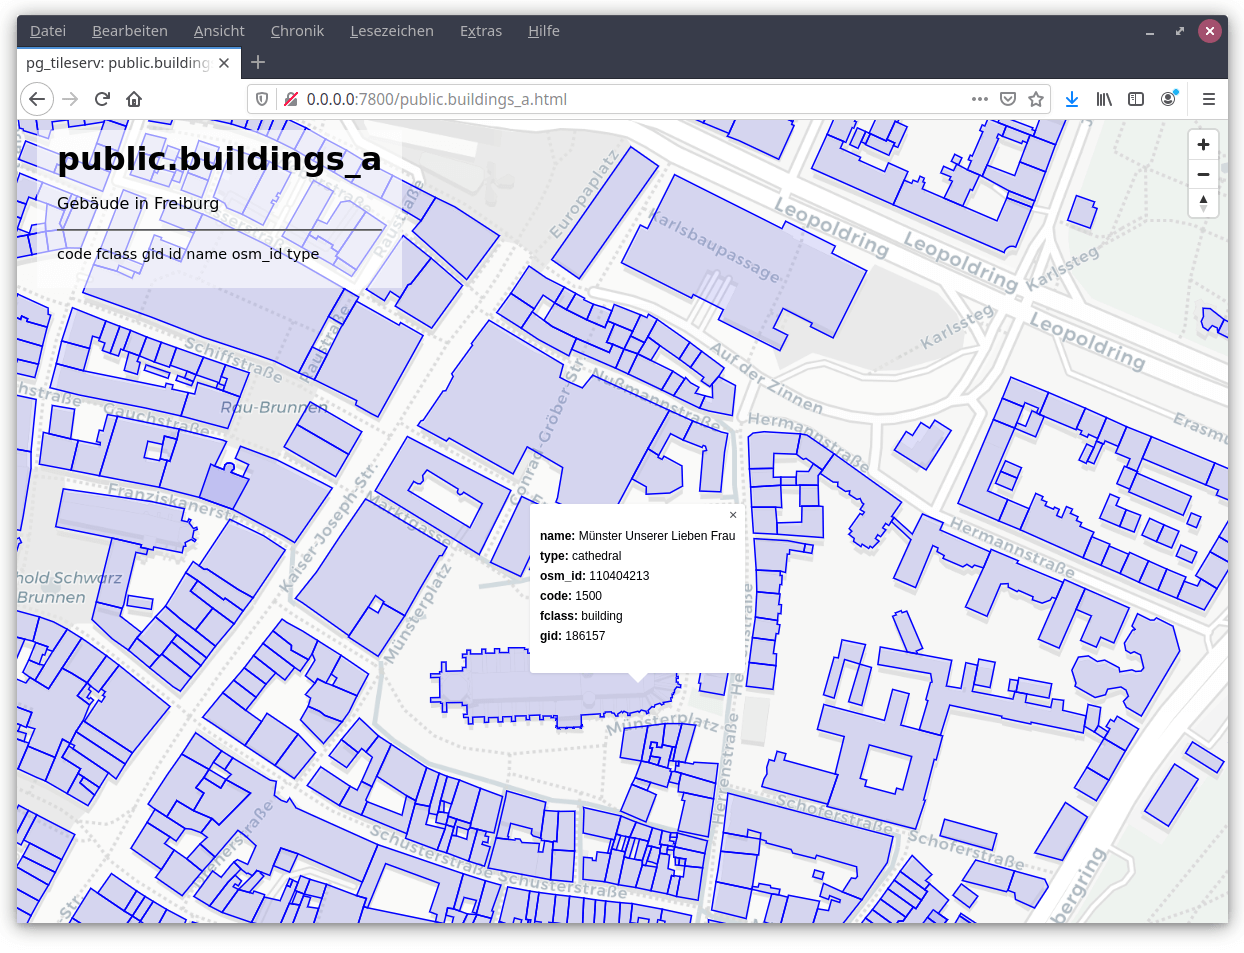Open the hamburger application menu
The height and width of the screenshot is (953, 1244).
(x=1209, y=99)
